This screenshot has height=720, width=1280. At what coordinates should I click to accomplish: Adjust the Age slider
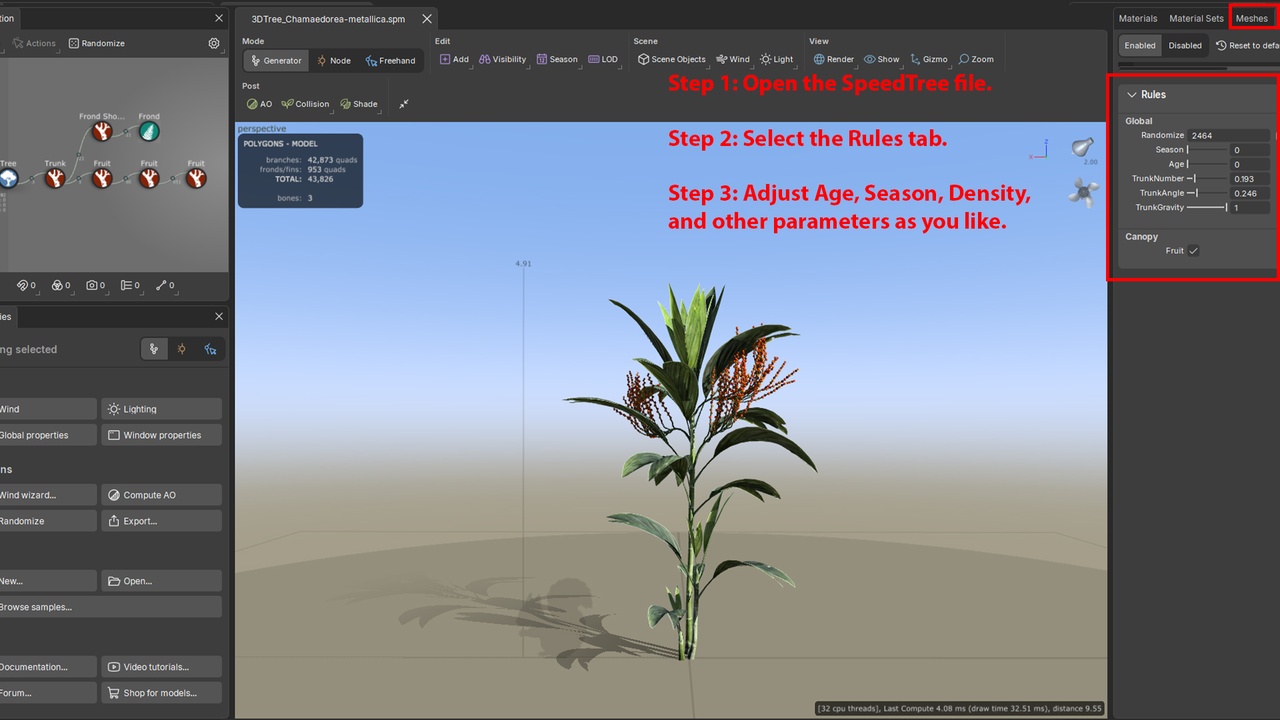point(1207,164)
